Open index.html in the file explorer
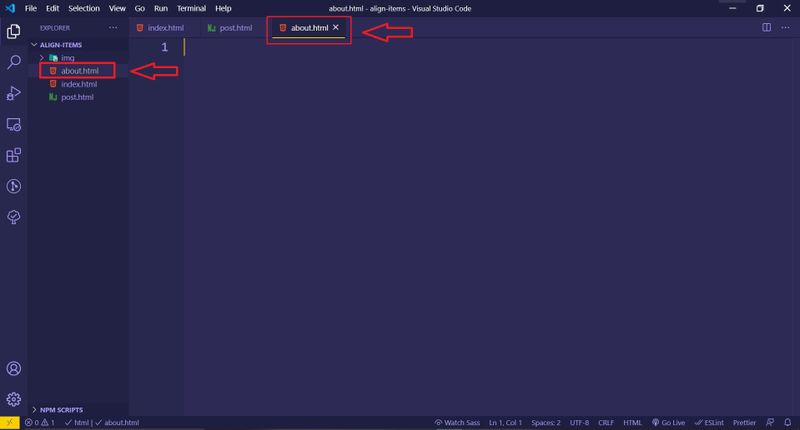This screenshot has height=430, width=800. click(x=78, y=84)
